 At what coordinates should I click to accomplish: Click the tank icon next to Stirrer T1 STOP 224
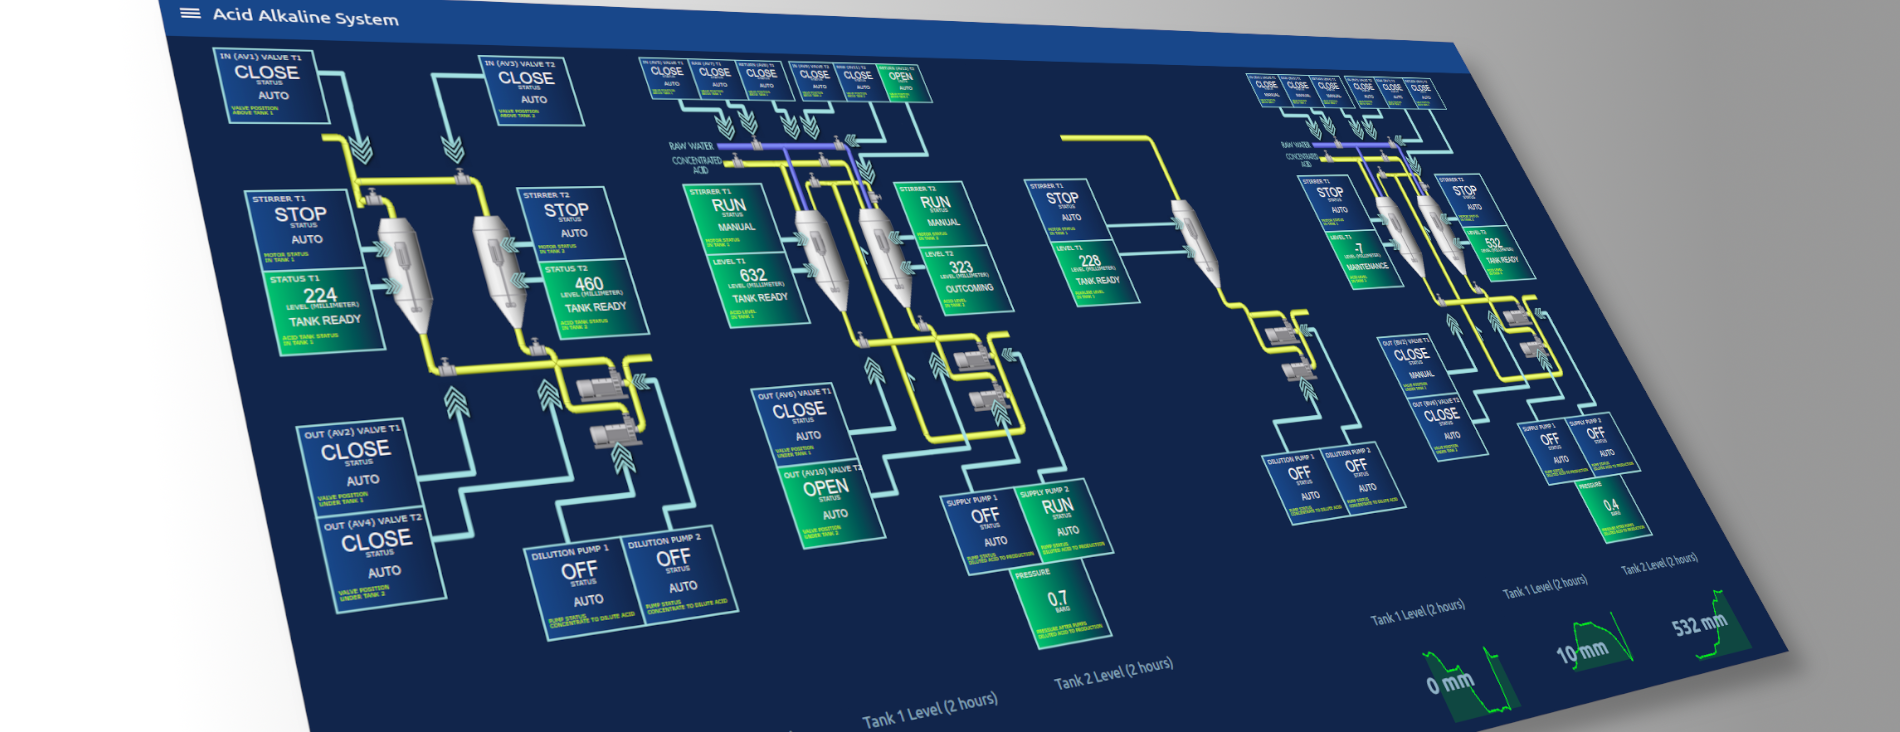pos(404,270)
